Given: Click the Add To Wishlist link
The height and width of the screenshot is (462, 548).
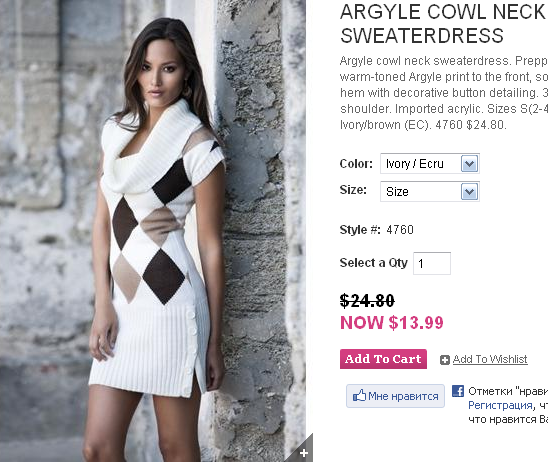Looking at the screenshot, I should click(490, 359).
